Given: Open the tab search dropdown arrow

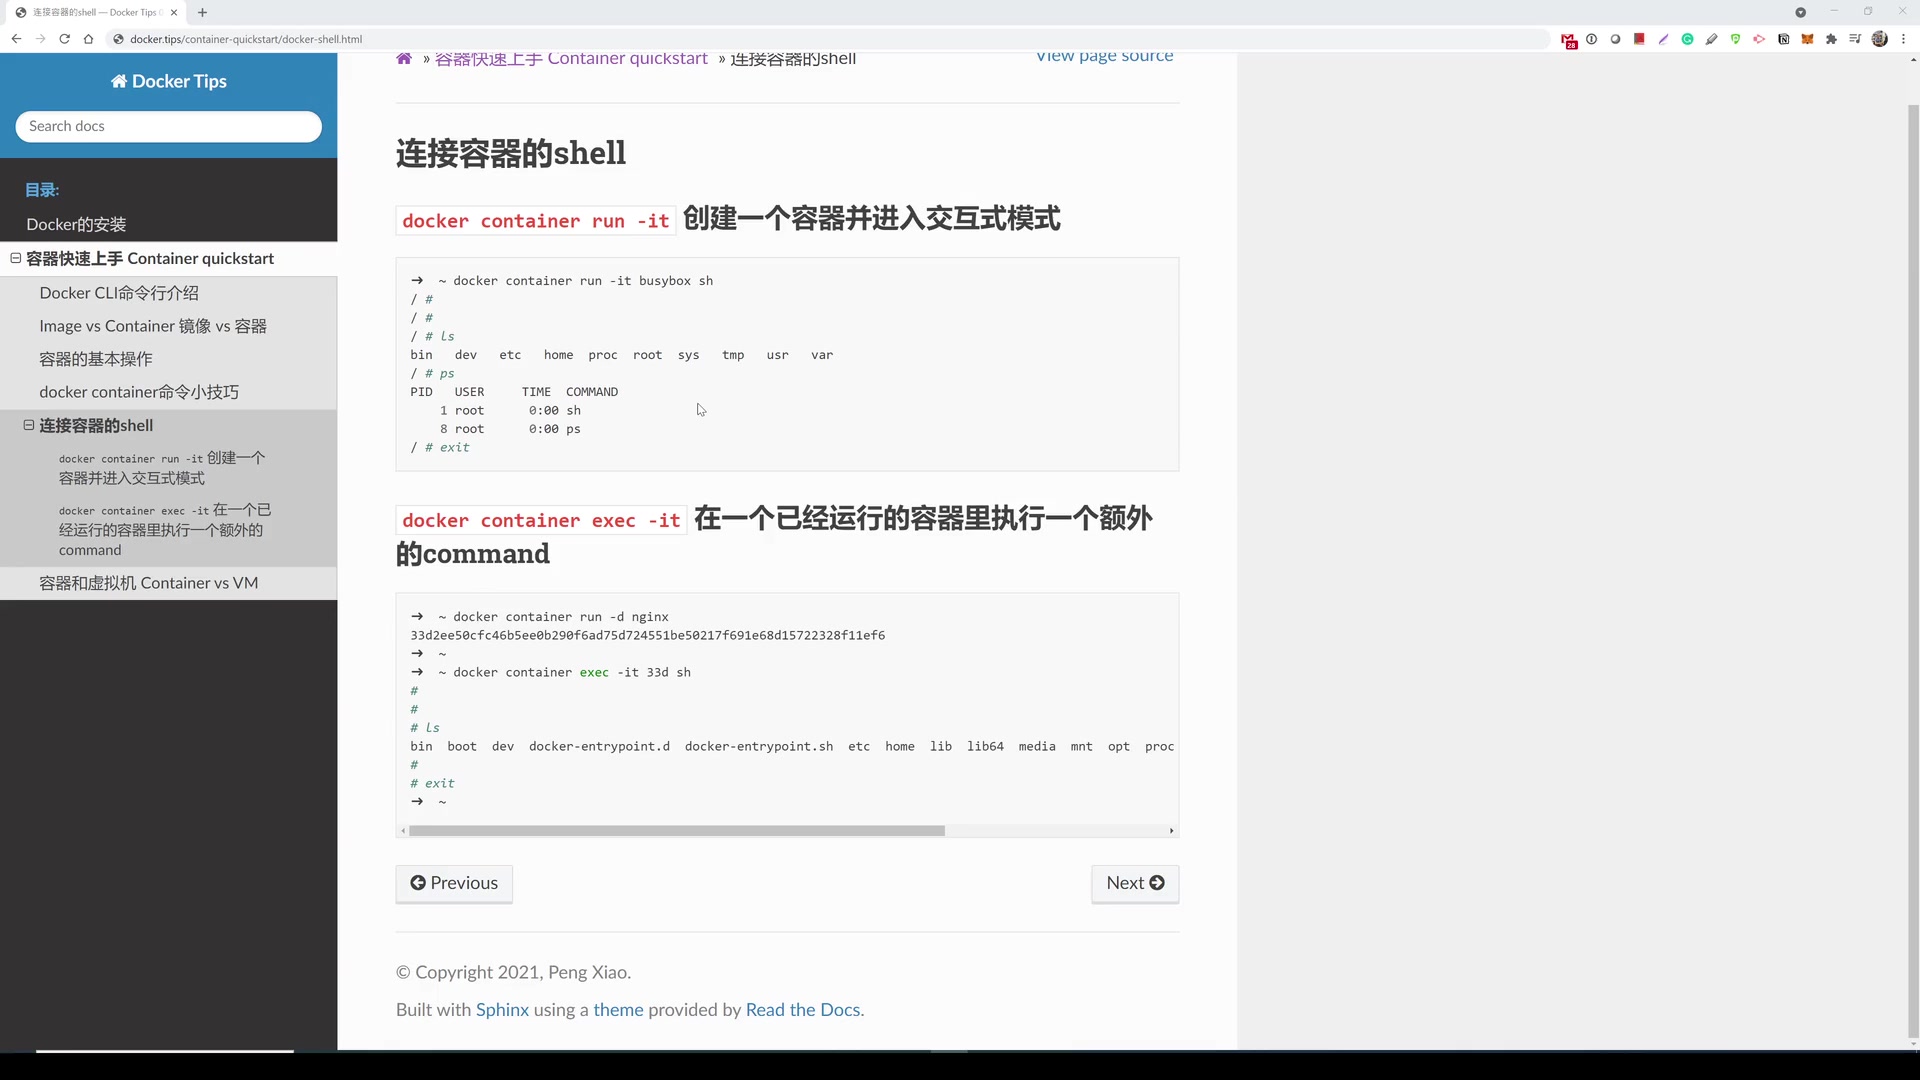Looking at the screenshot, I should pos(1800,12).
